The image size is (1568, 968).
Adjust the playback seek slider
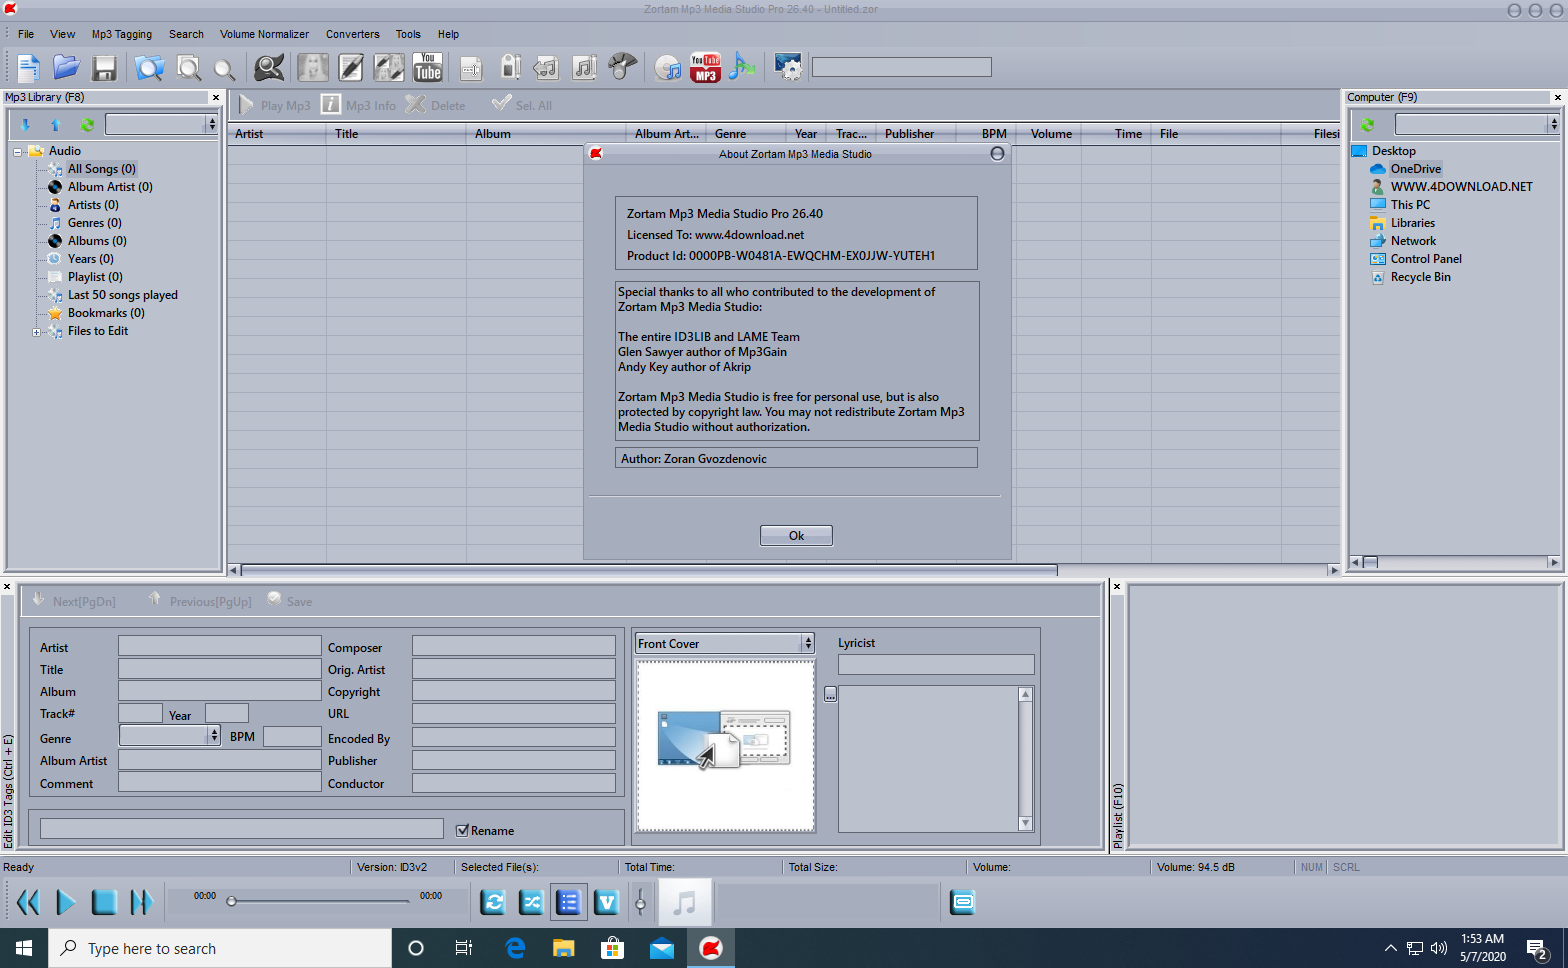pos(318,901)
